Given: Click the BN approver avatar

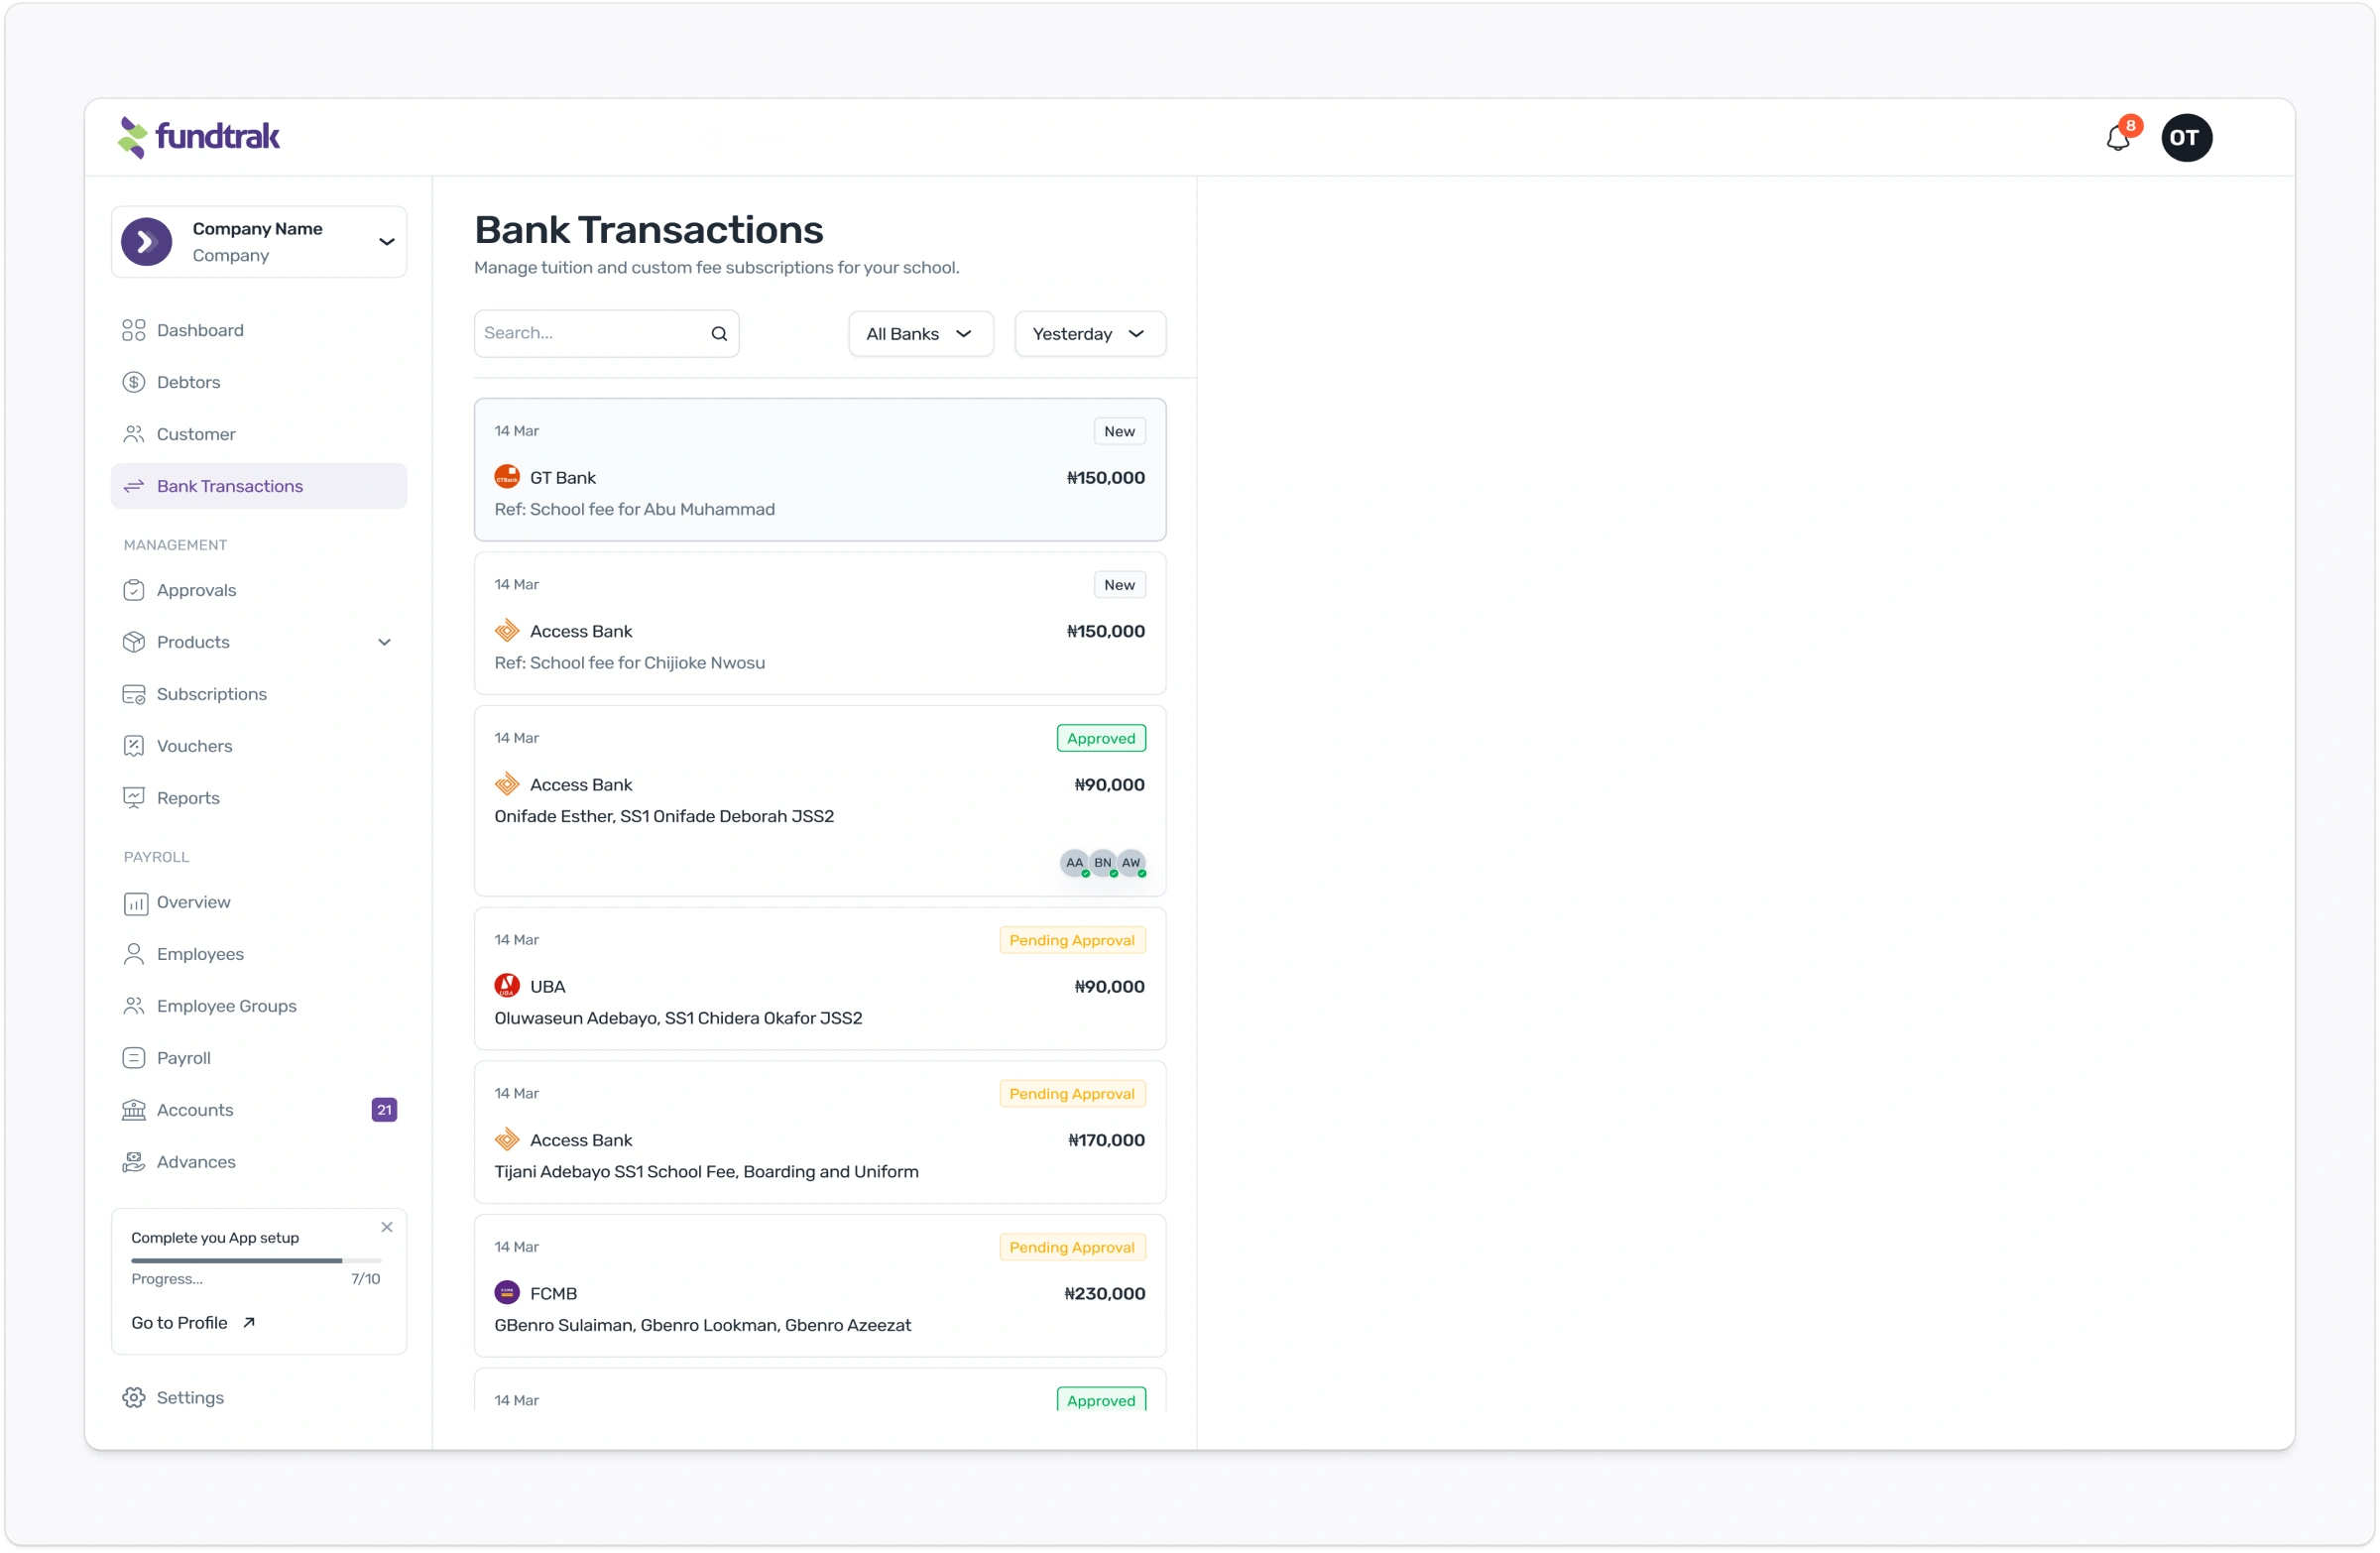Looking at the screenshot, I should [x=1102, y=863].
